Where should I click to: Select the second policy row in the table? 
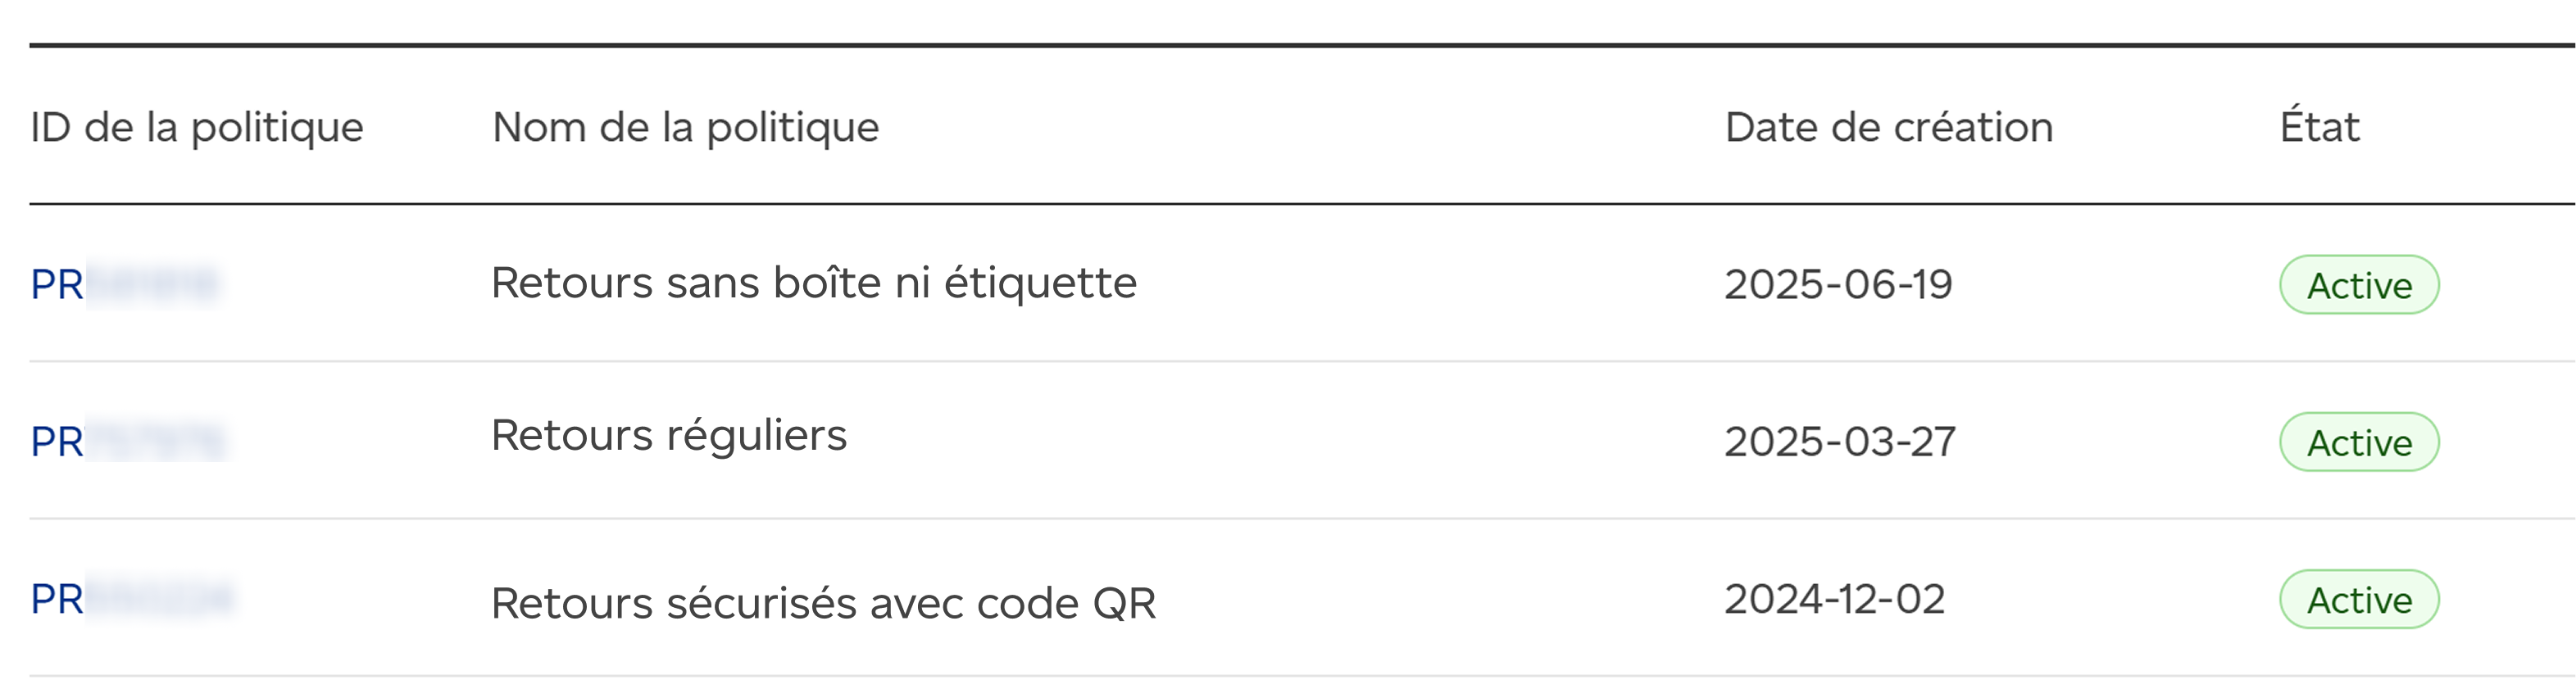click(1400, 441)
